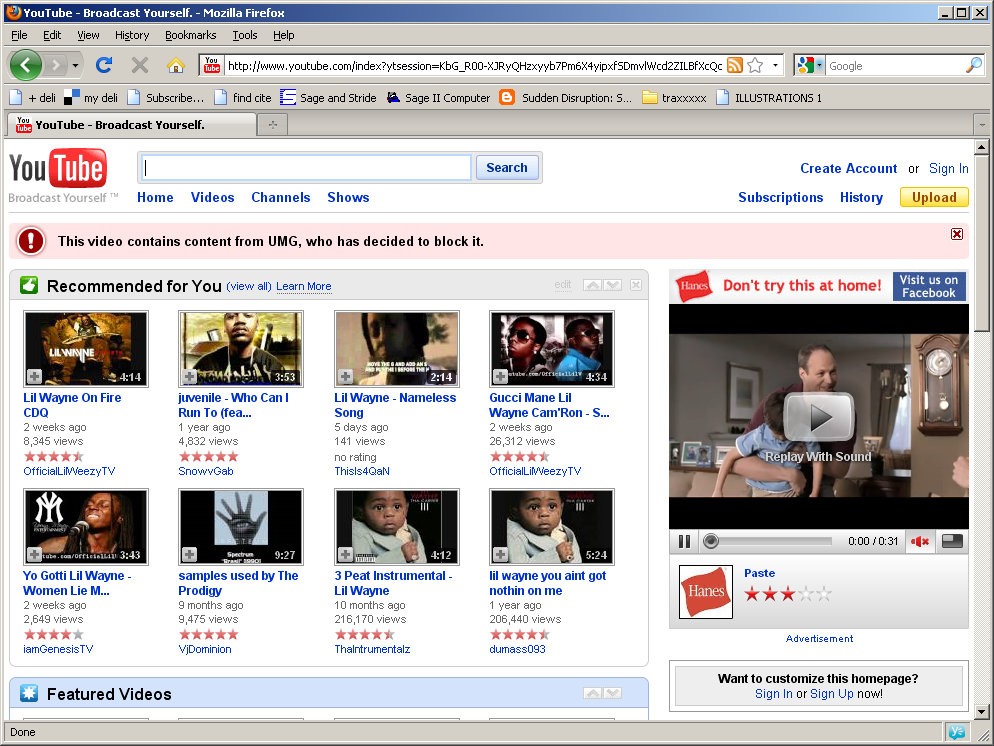Move Featured Videos module up arrow
Screen dimensions: 994x746
coord(592,693)
